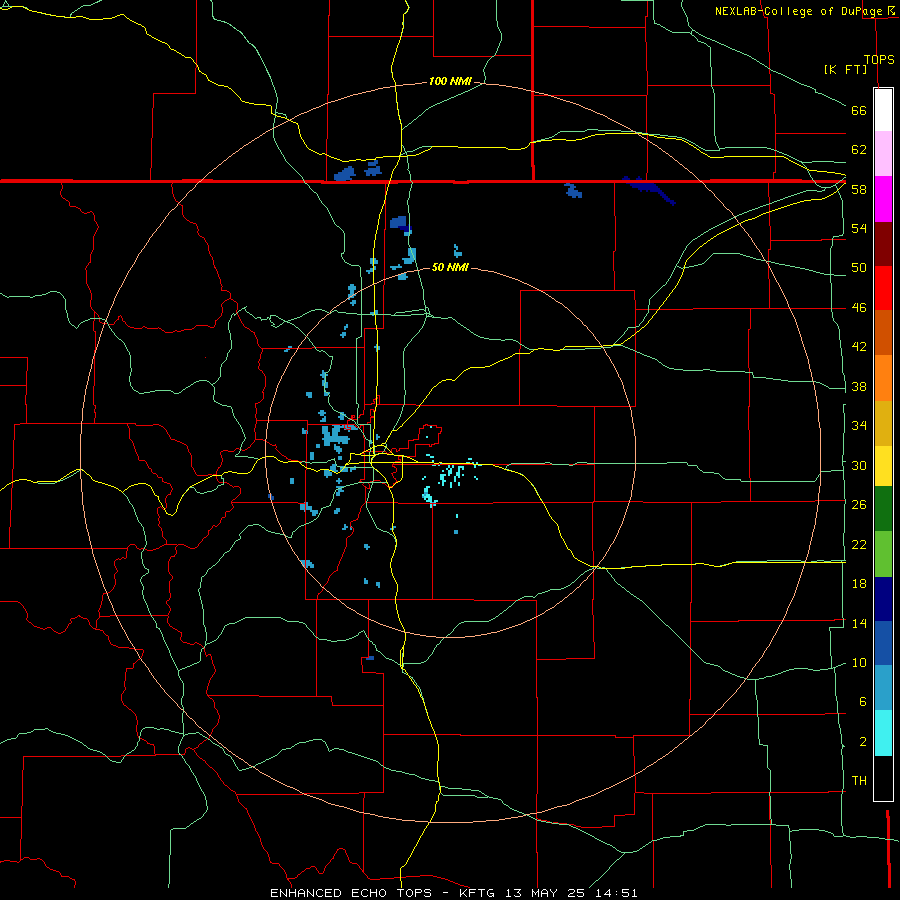Click the 62 value on the legend
The image size is (900, 900).
(859, 150)
